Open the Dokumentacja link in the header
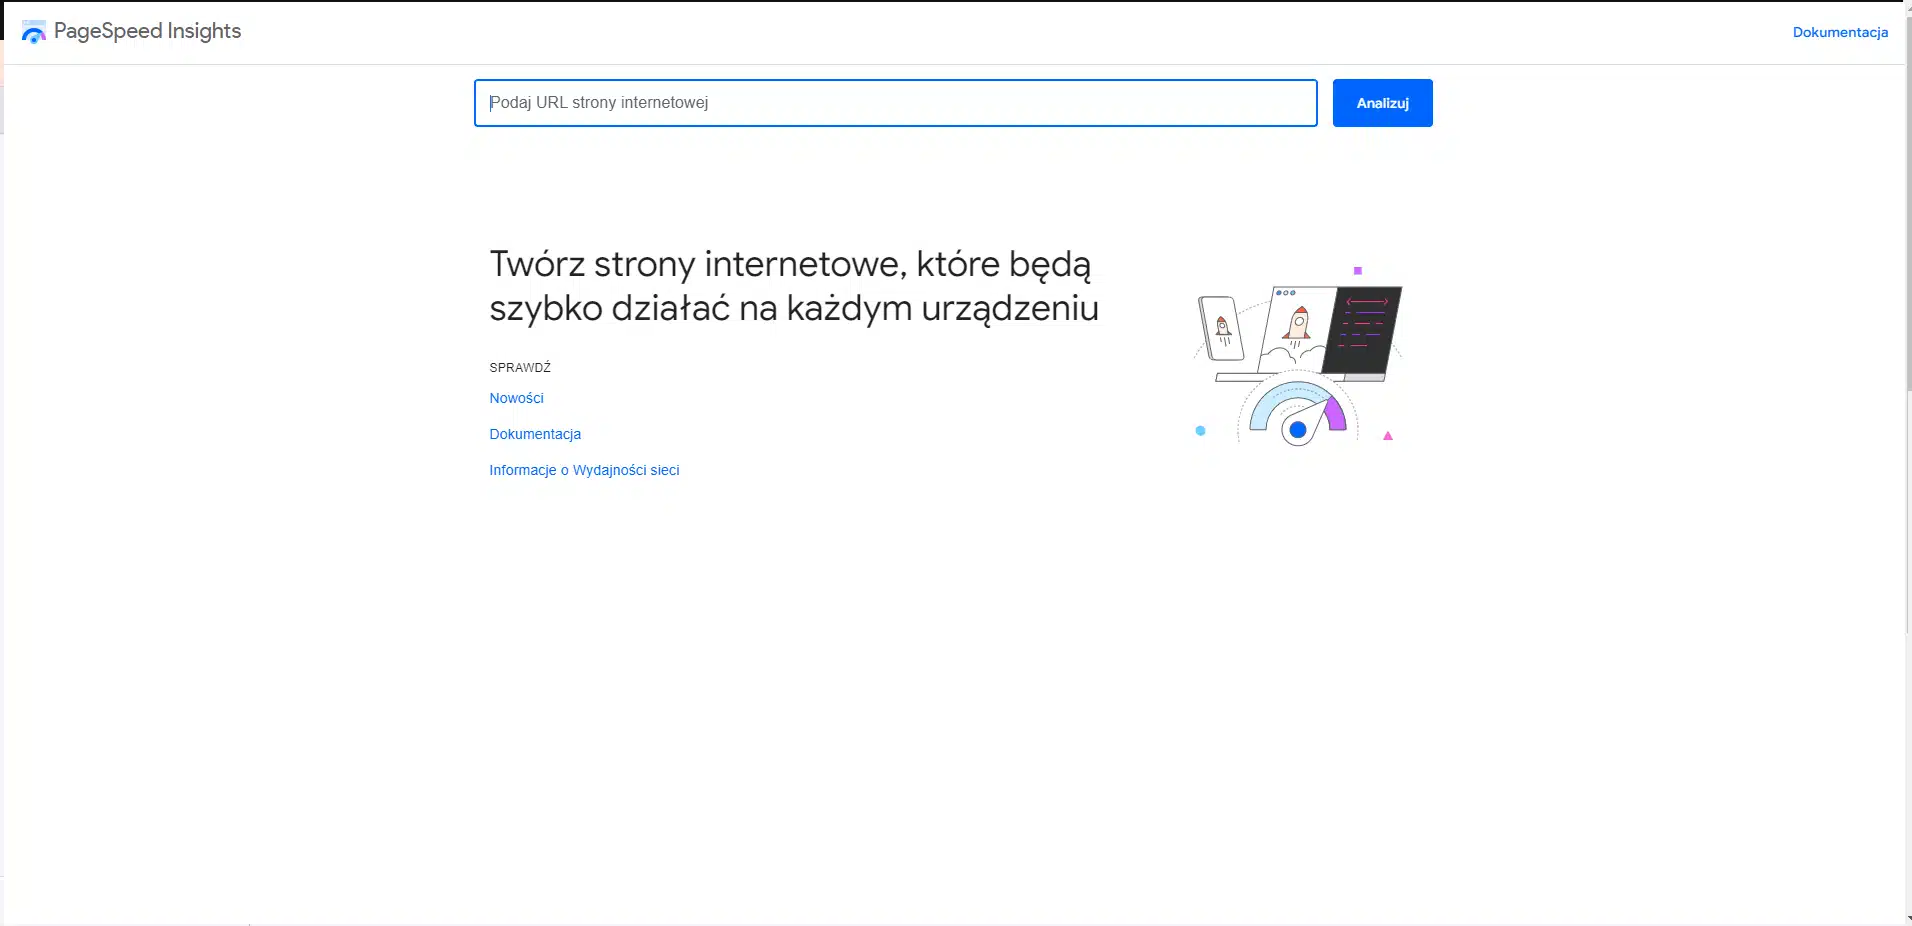The width and height of the screenshot is (1912, 926). pyautogui.click(x=1840, y=32)
